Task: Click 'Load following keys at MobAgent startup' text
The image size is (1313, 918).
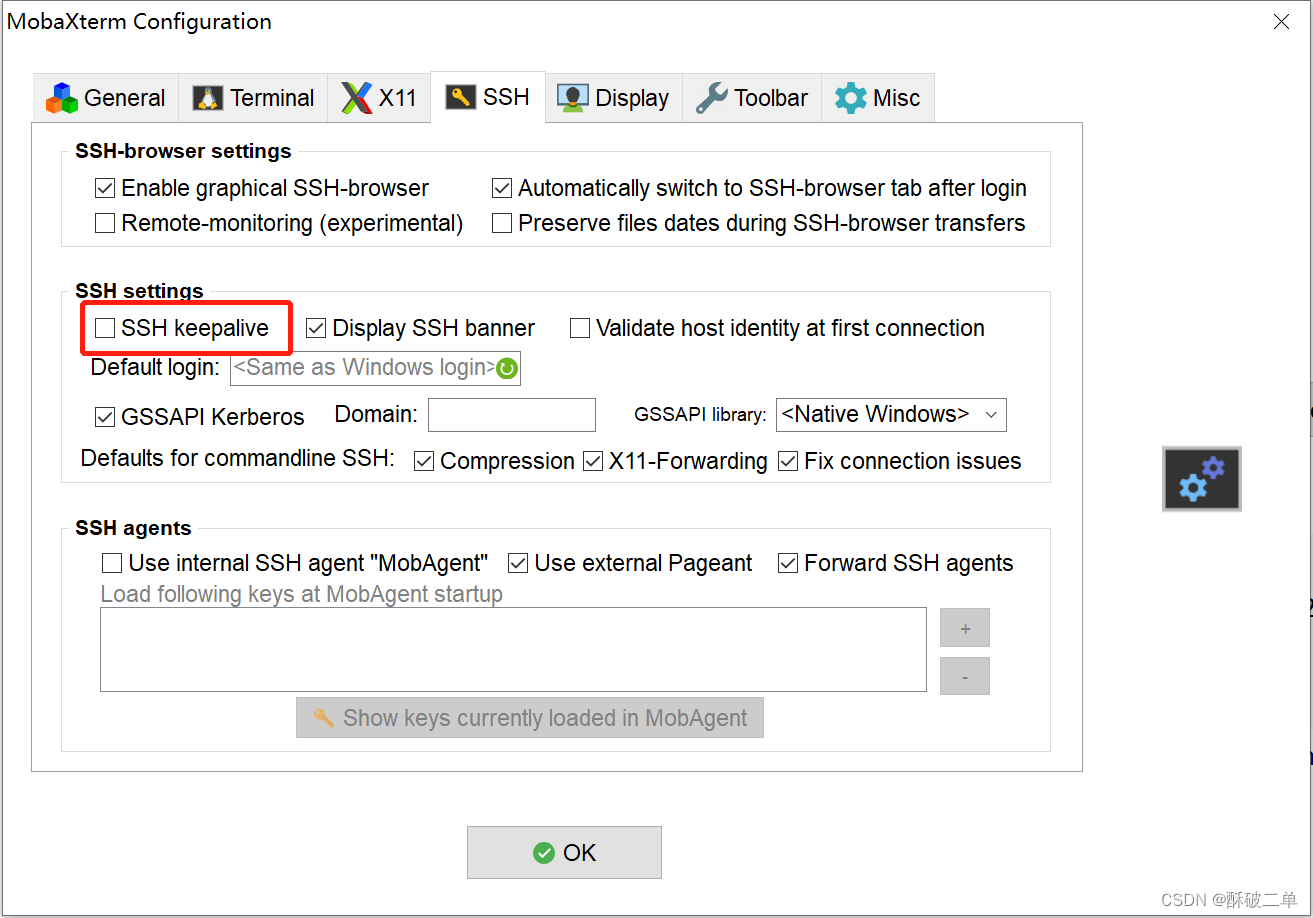Action: point(301,594)
